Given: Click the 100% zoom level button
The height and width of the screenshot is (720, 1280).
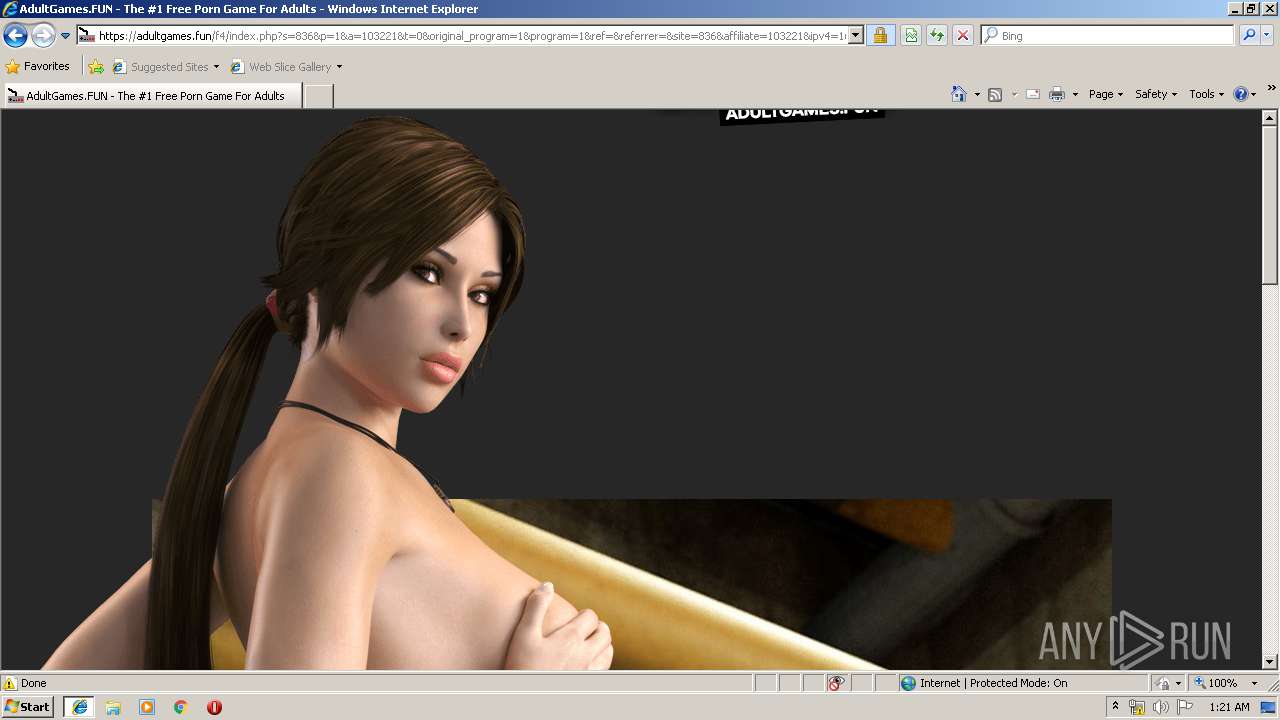Looking at the screenshot, I should (1215, 683).
